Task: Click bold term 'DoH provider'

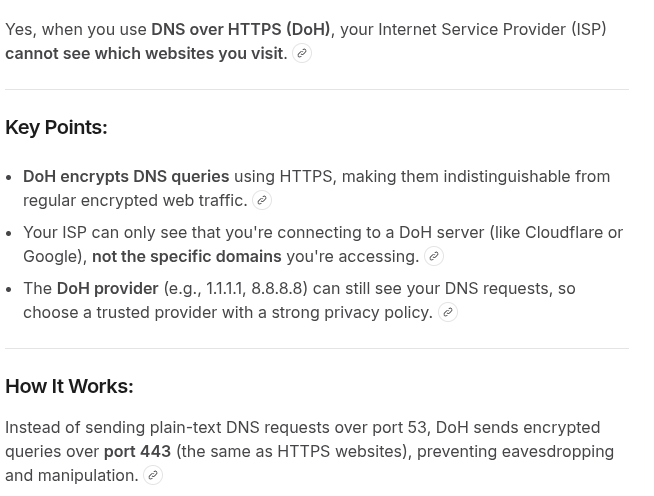Action: [x=108, y=288]
